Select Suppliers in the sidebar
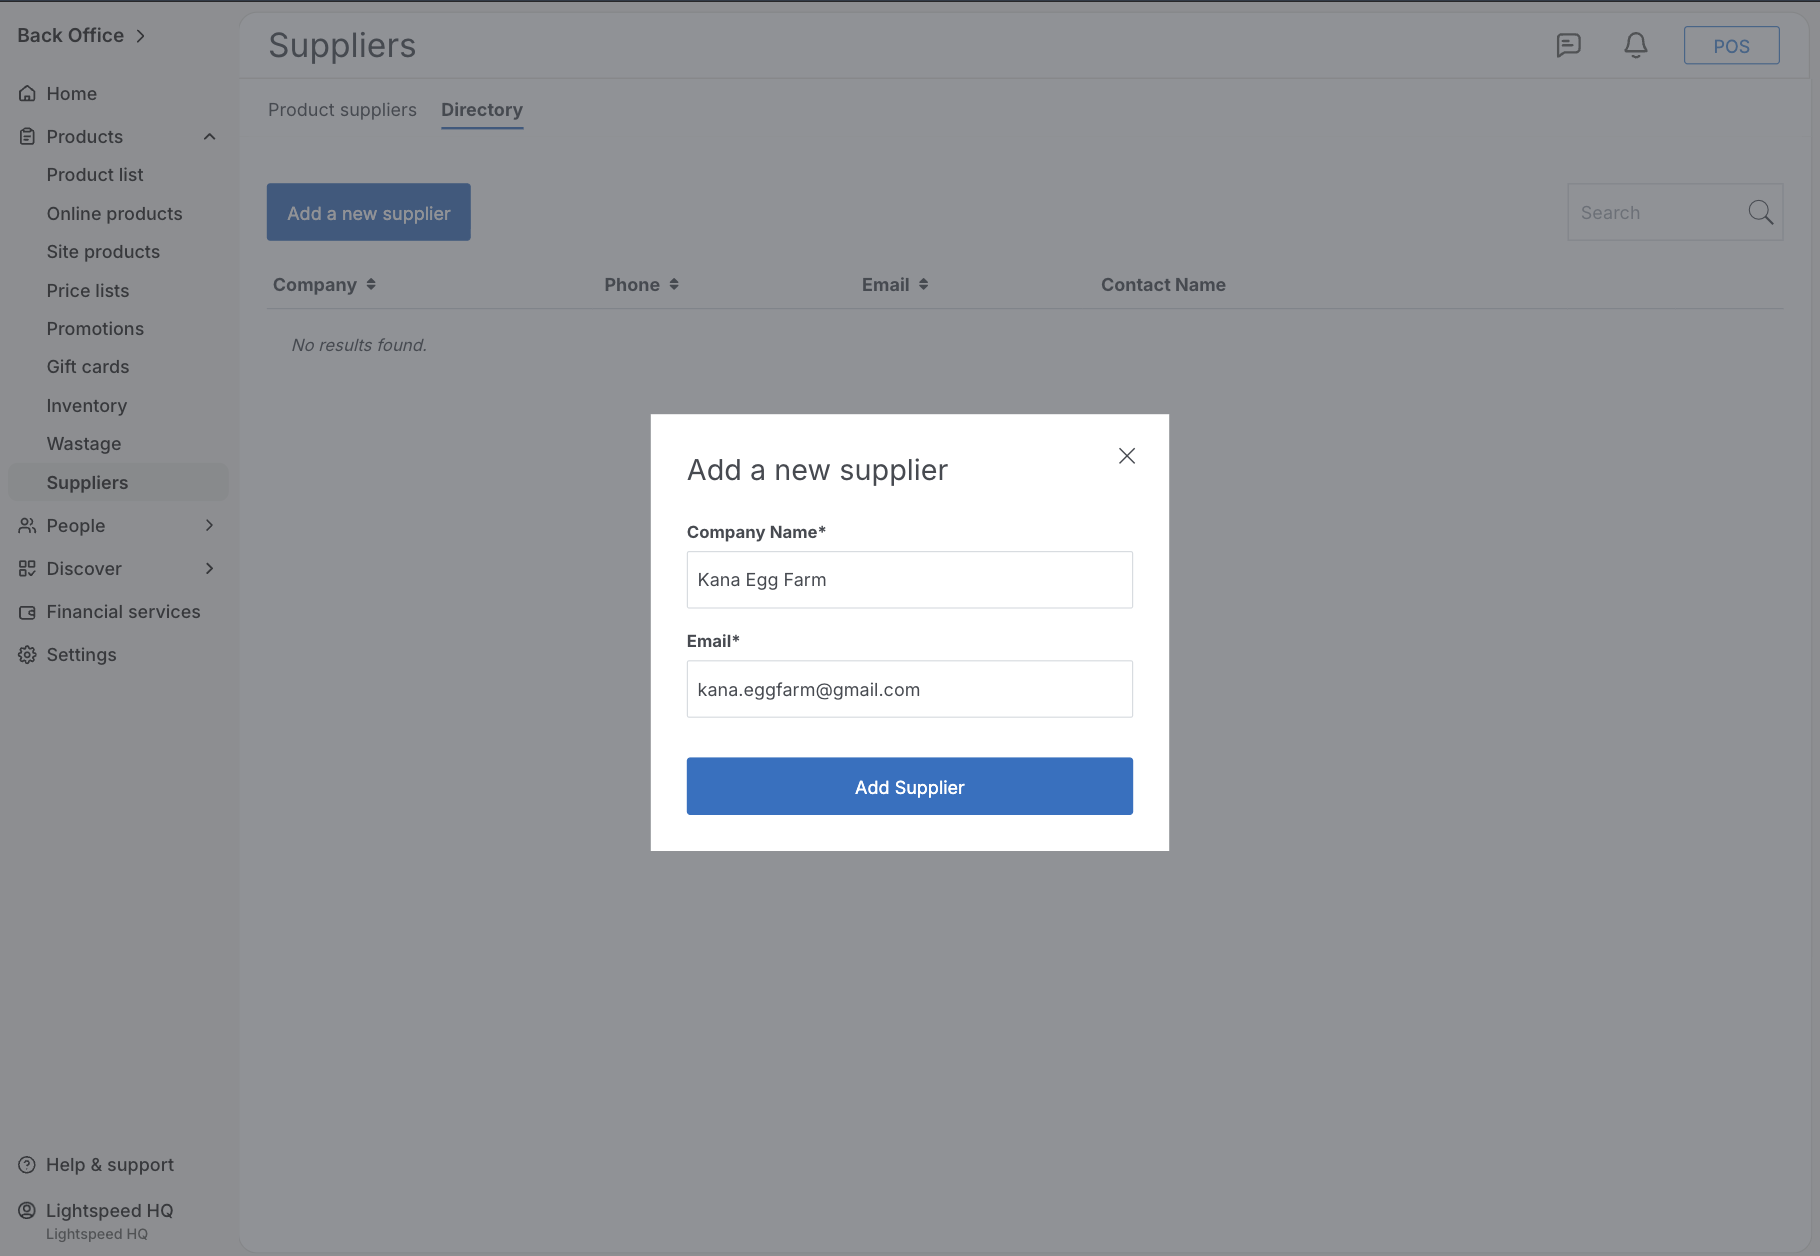This screenshot has height=1256, width=1820. pyautogui.click(x=118, y=483)
